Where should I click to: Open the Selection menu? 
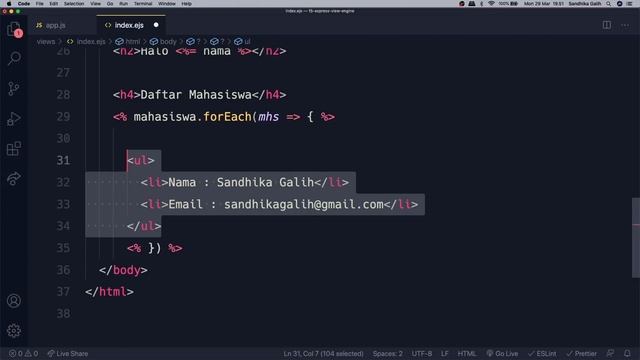point(74,4)
